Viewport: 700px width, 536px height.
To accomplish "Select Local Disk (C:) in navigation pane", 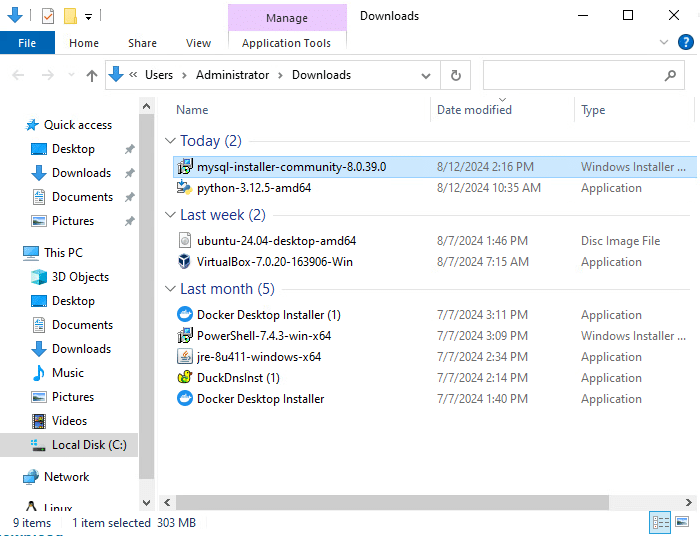I will [x=69, y=445].
